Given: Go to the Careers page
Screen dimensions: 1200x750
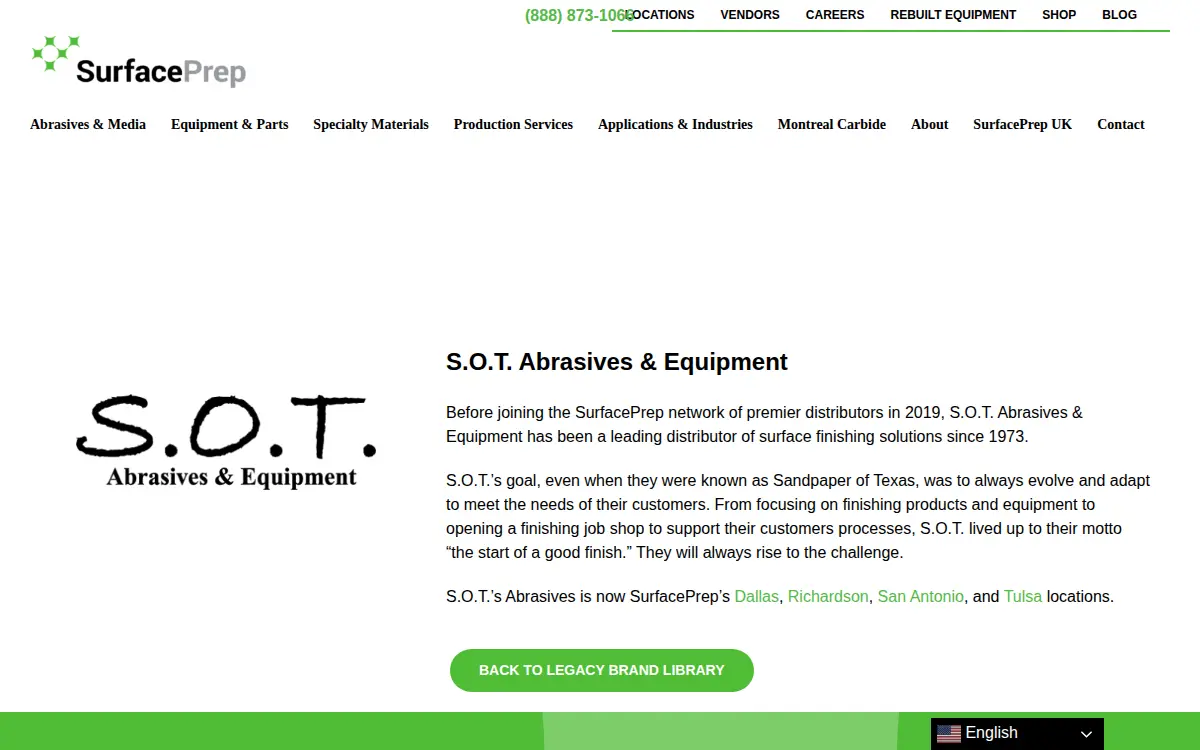Looking at the screenshot, I should coord(835,15).
